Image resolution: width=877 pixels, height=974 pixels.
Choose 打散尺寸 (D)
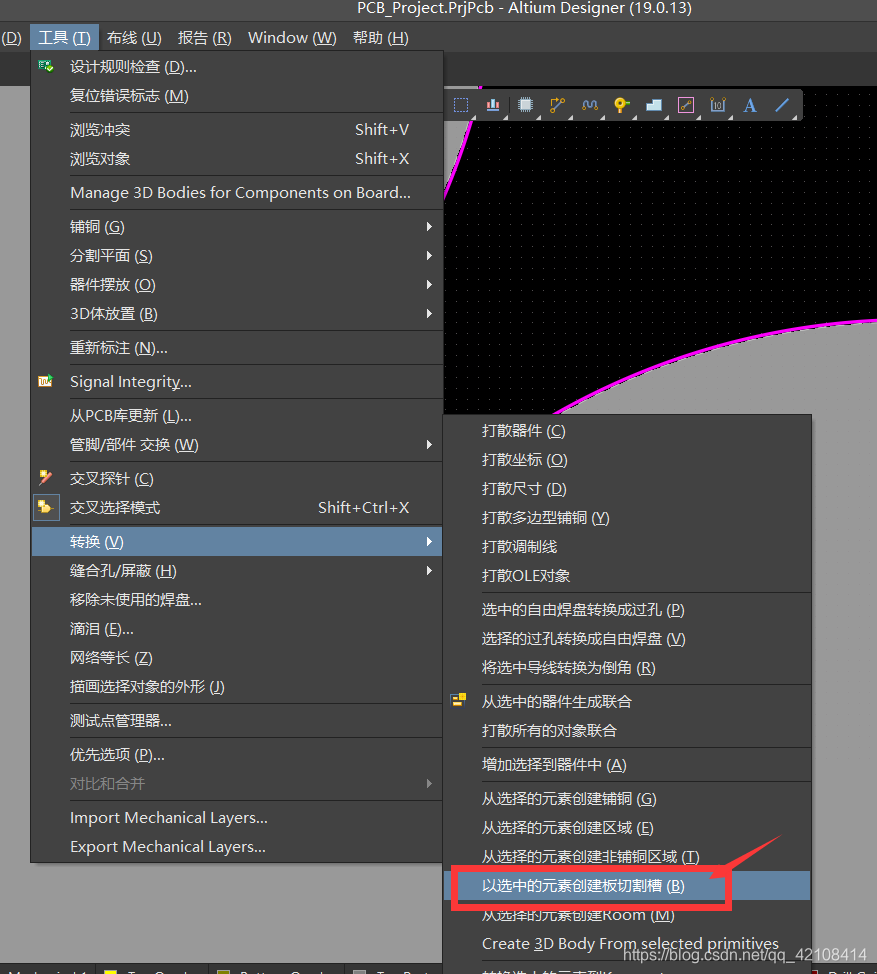coord(627,489)
